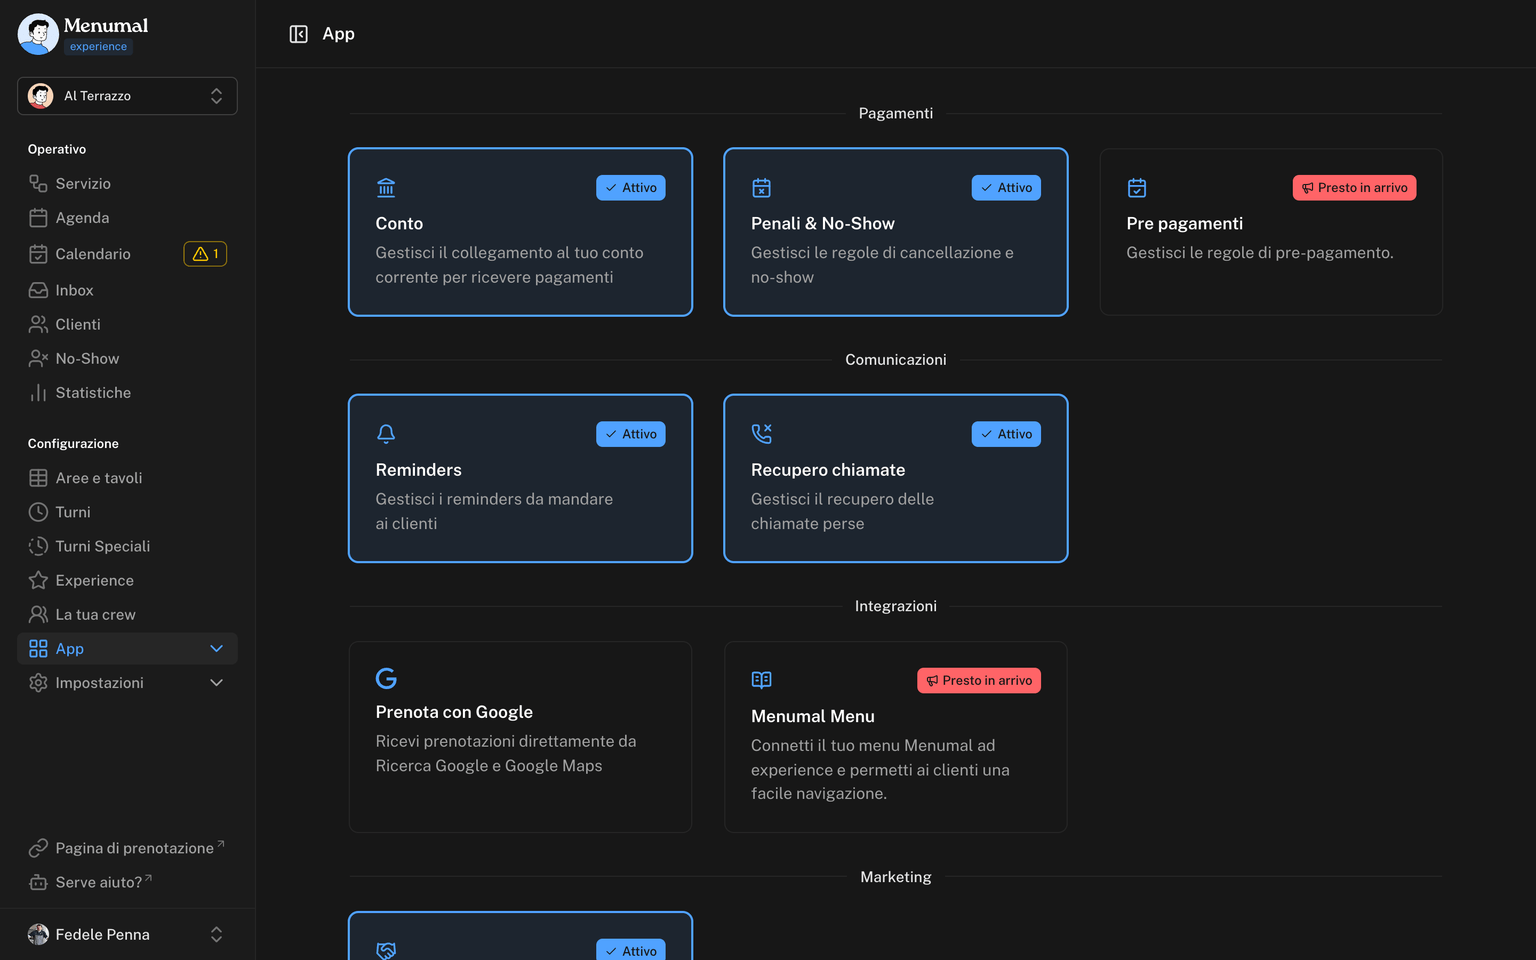This screenshot has width=1536, height=960.
Task: Open the Prenota con Google integration
Action: pos(520,737)
